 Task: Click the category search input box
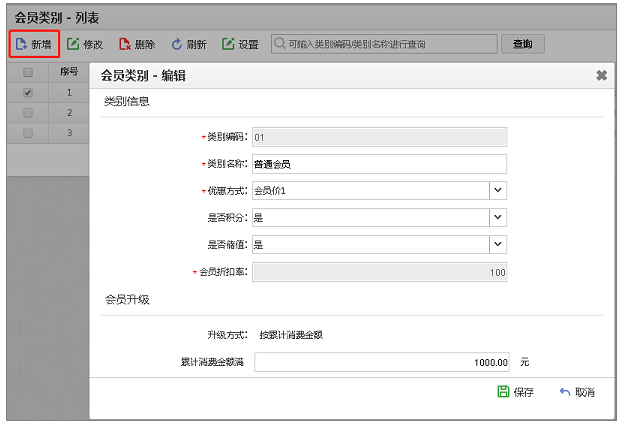click(385, 44)
